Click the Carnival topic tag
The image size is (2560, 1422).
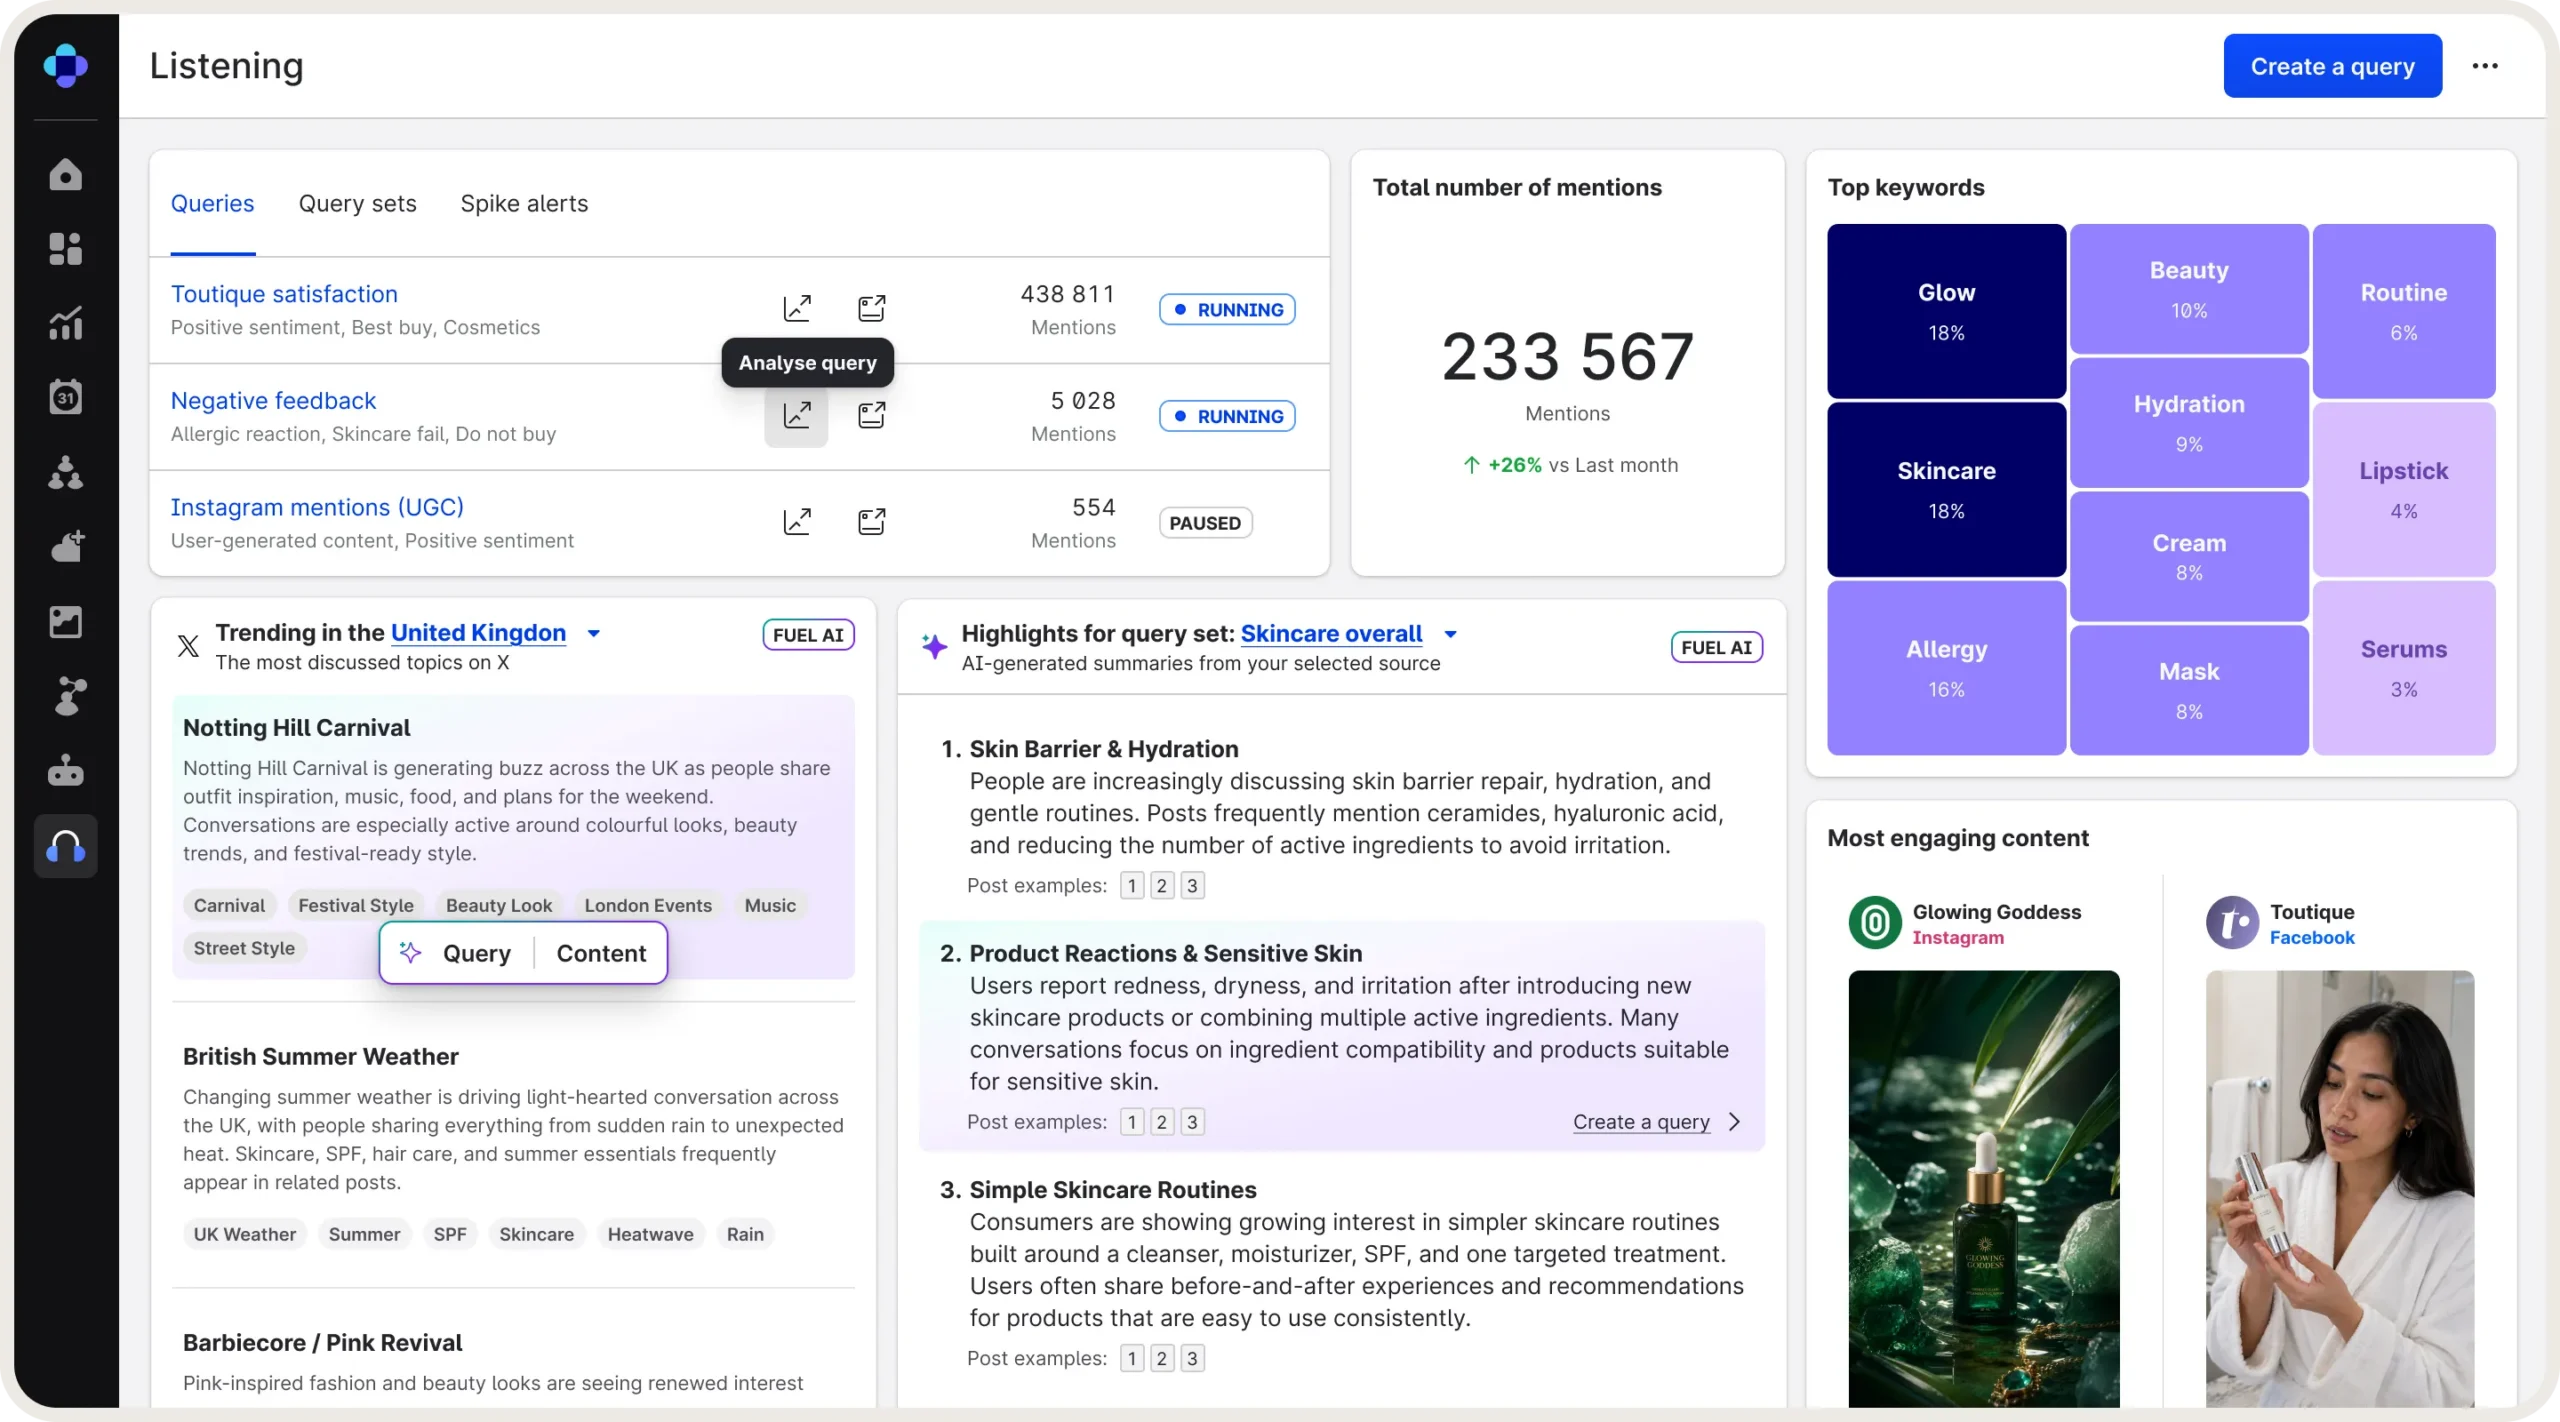click(x=229, y=906)
